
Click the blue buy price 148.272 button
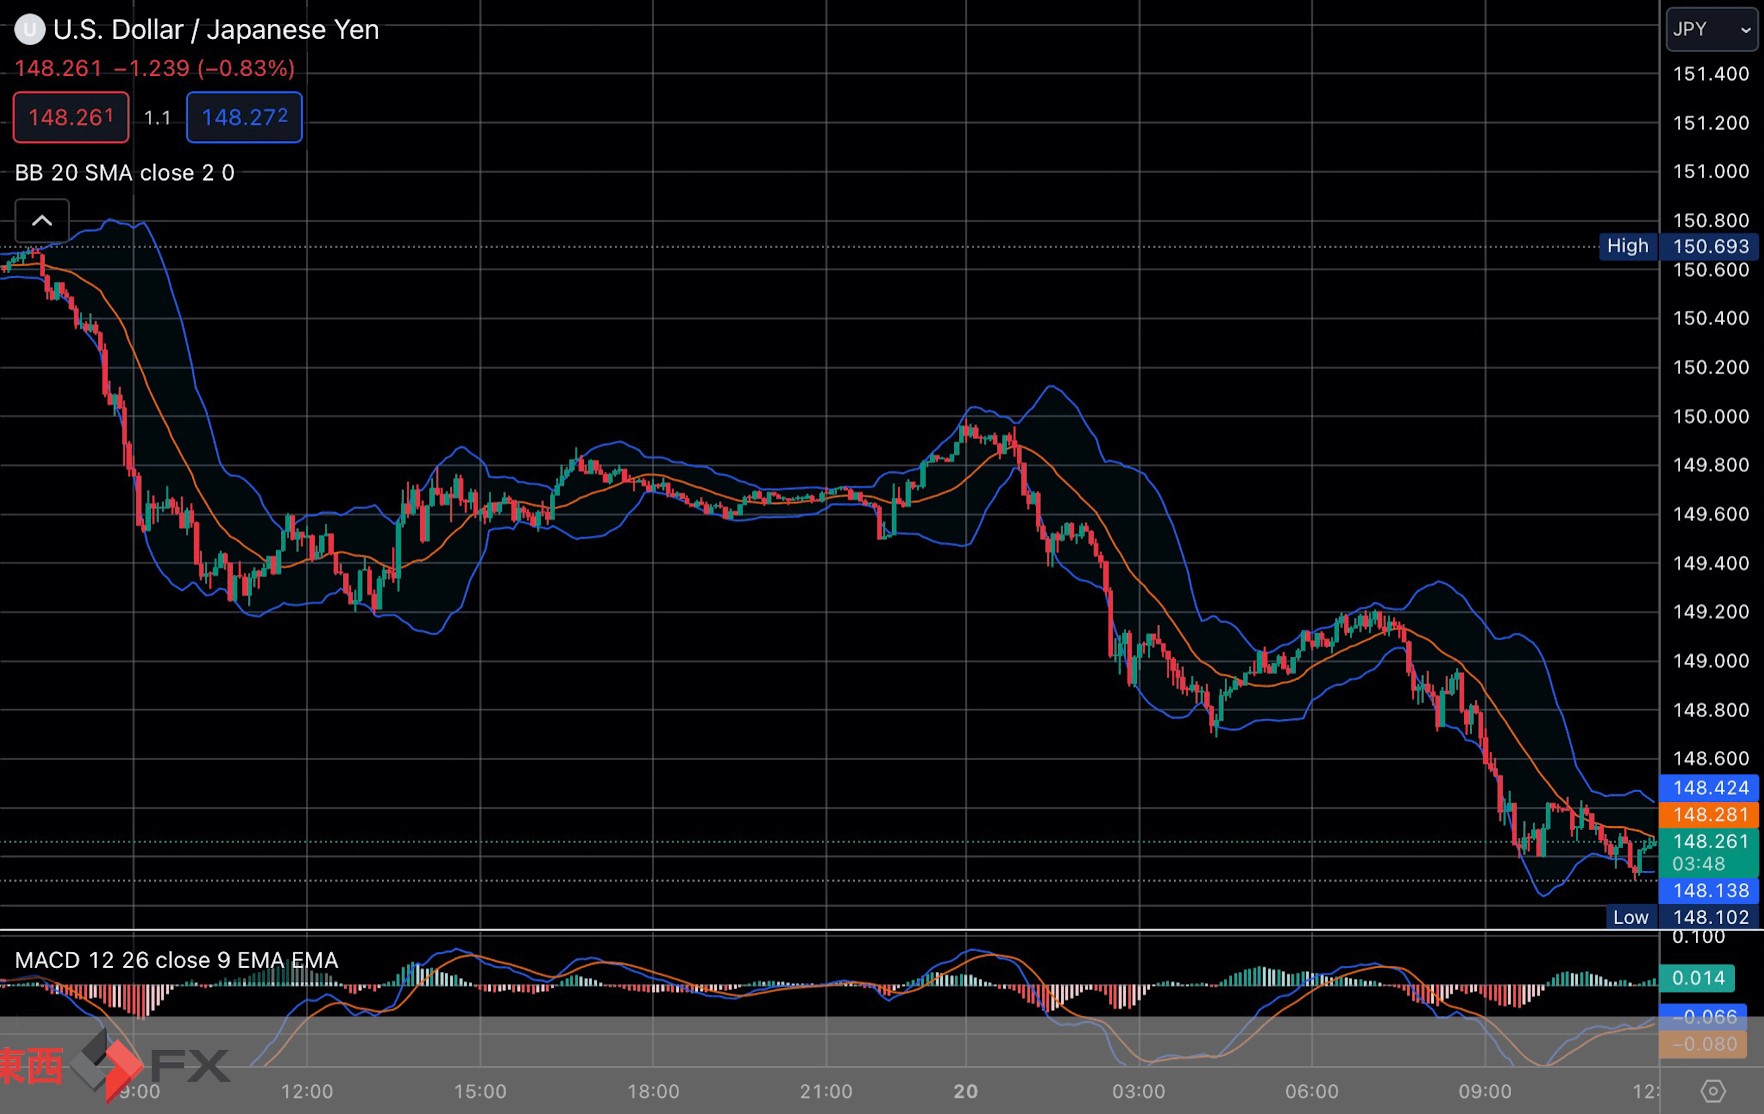coord(244,117)
